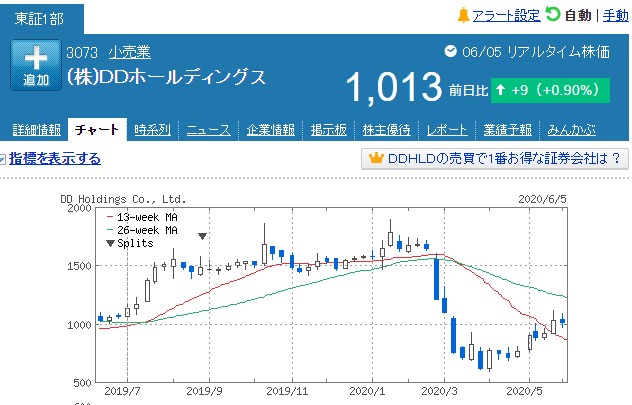The image size is (632, 405).
Task: Select 自動 refresh mode
Action: click(x=578, y=16)
